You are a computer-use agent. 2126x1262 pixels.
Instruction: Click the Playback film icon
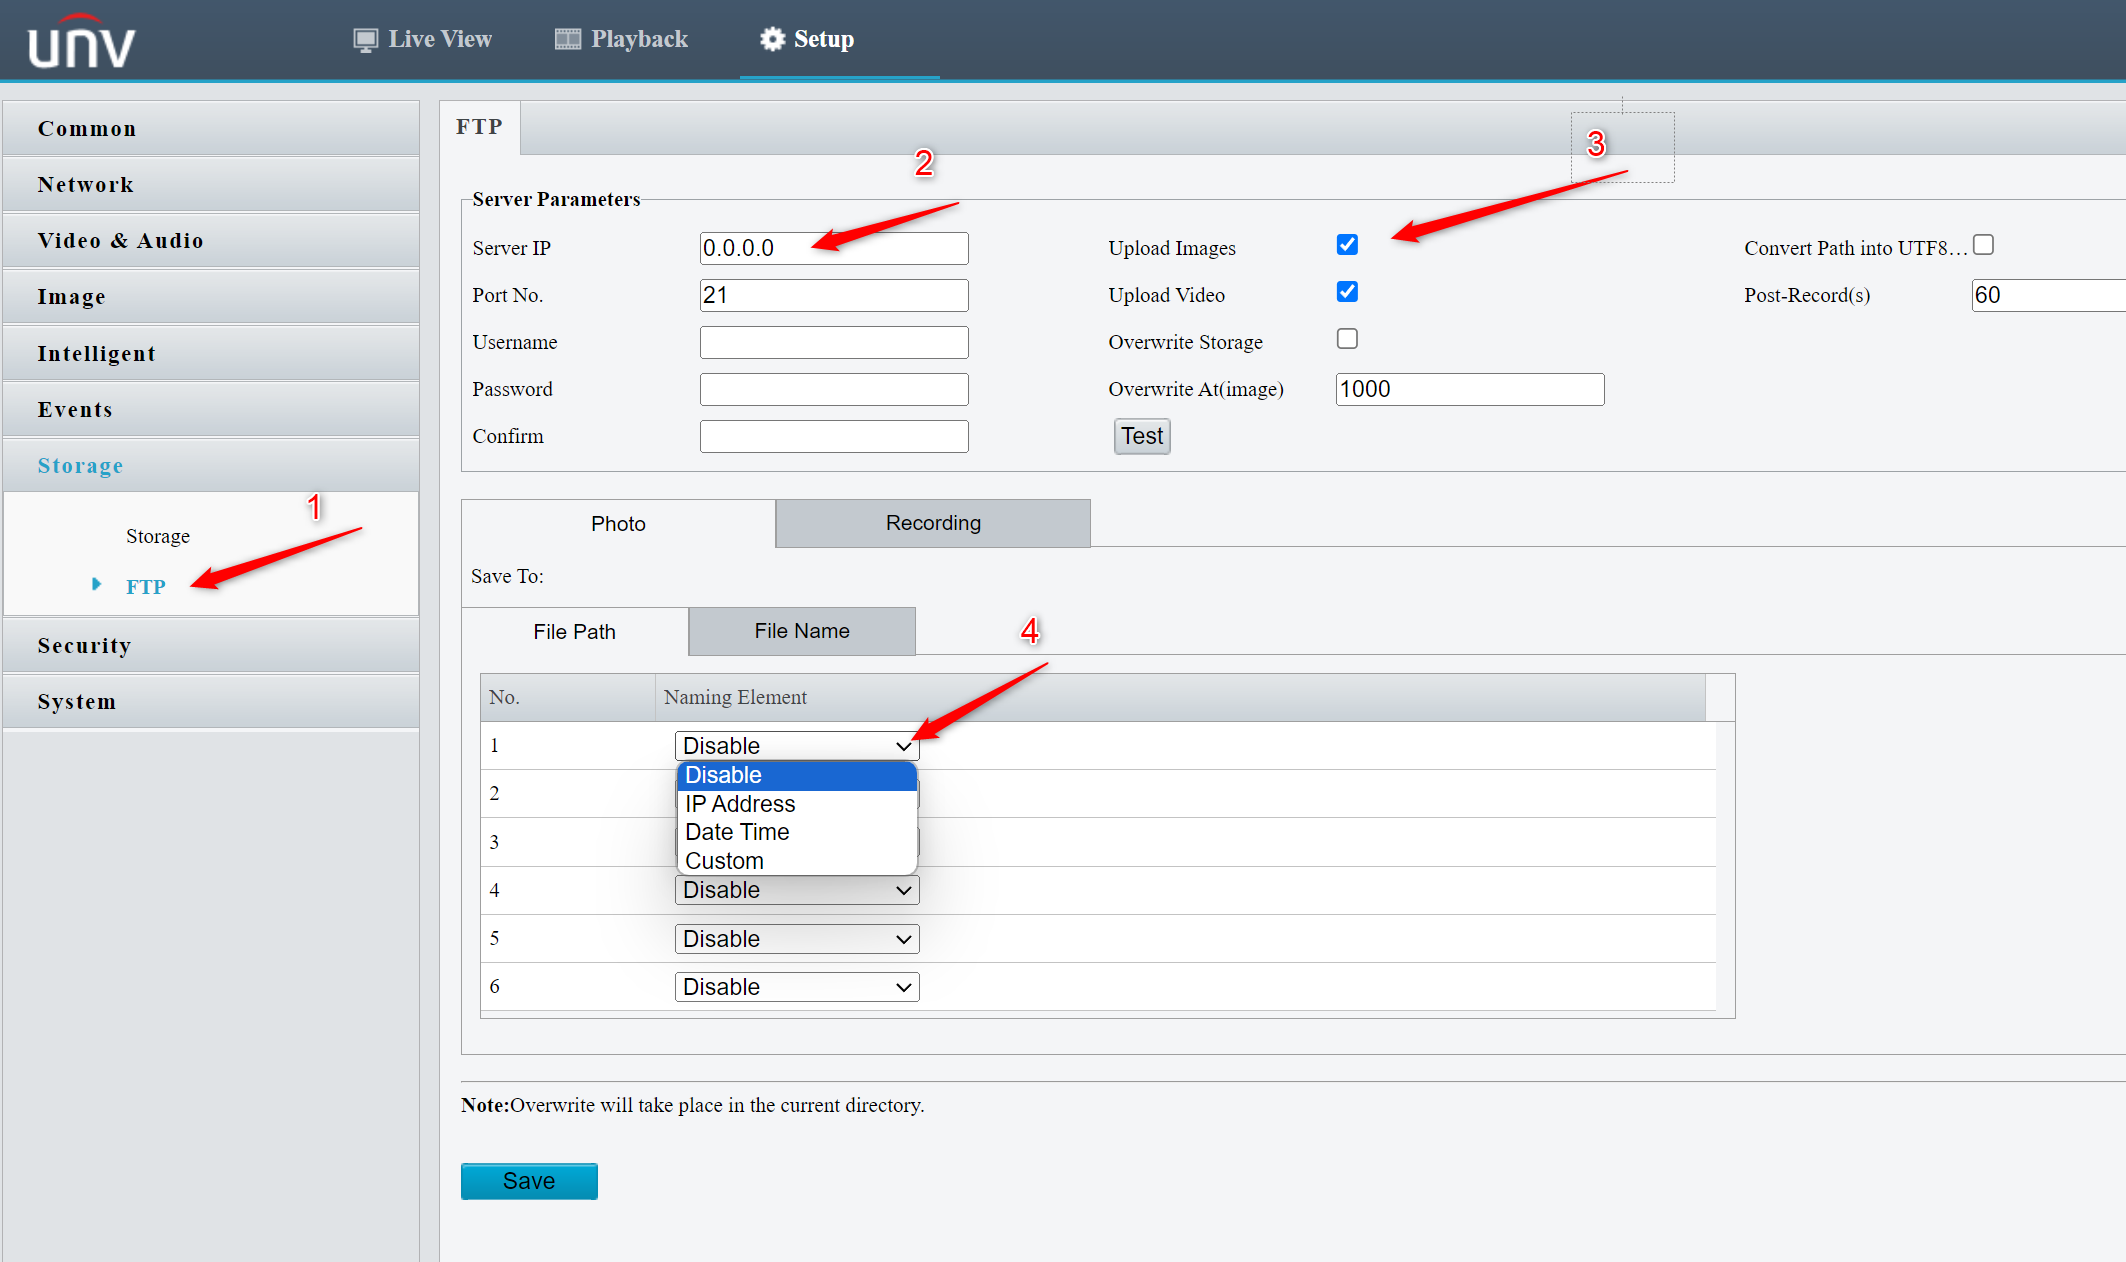pyautogui.click(x=568, y=39)
